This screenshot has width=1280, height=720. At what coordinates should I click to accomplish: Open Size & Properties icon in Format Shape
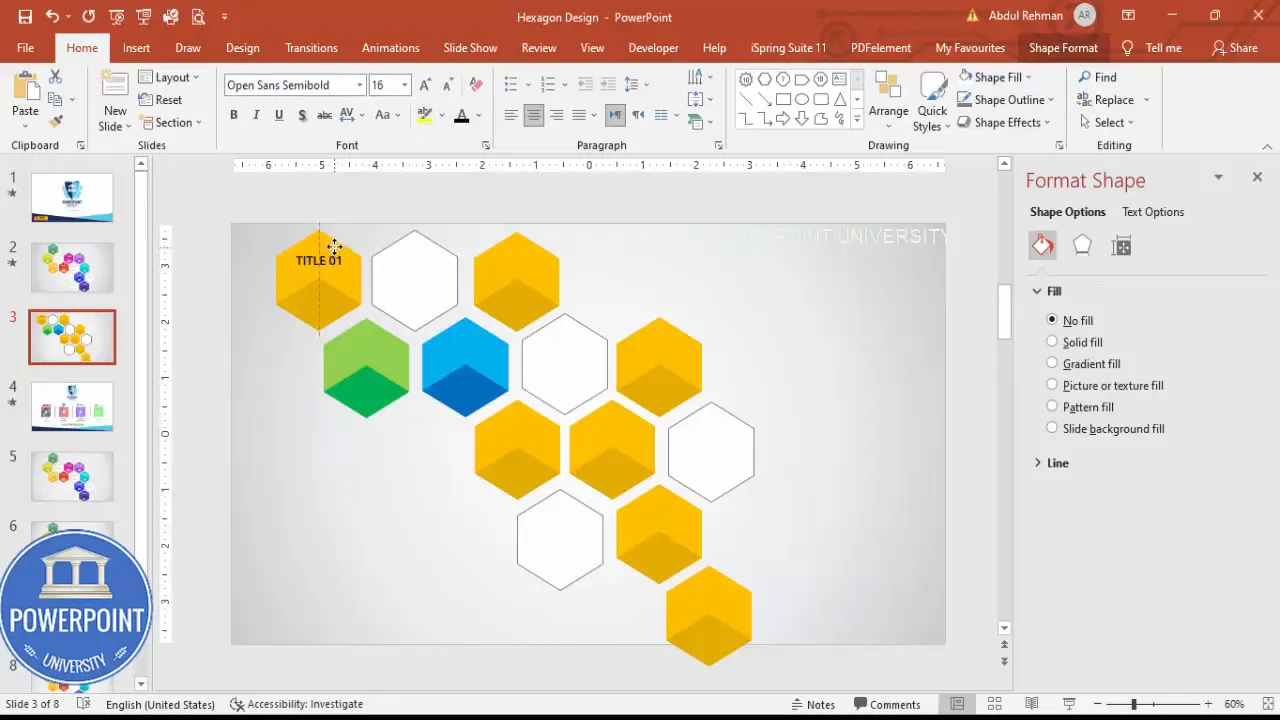click(x=1121, y=246)
